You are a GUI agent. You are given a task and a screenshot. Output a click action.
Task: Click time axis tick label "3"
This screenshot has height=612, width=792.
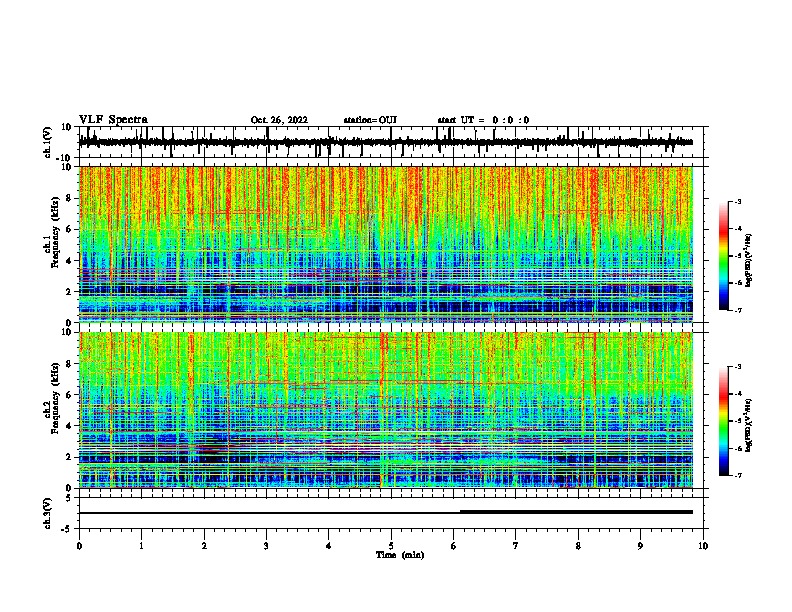(x=266, y=546)
